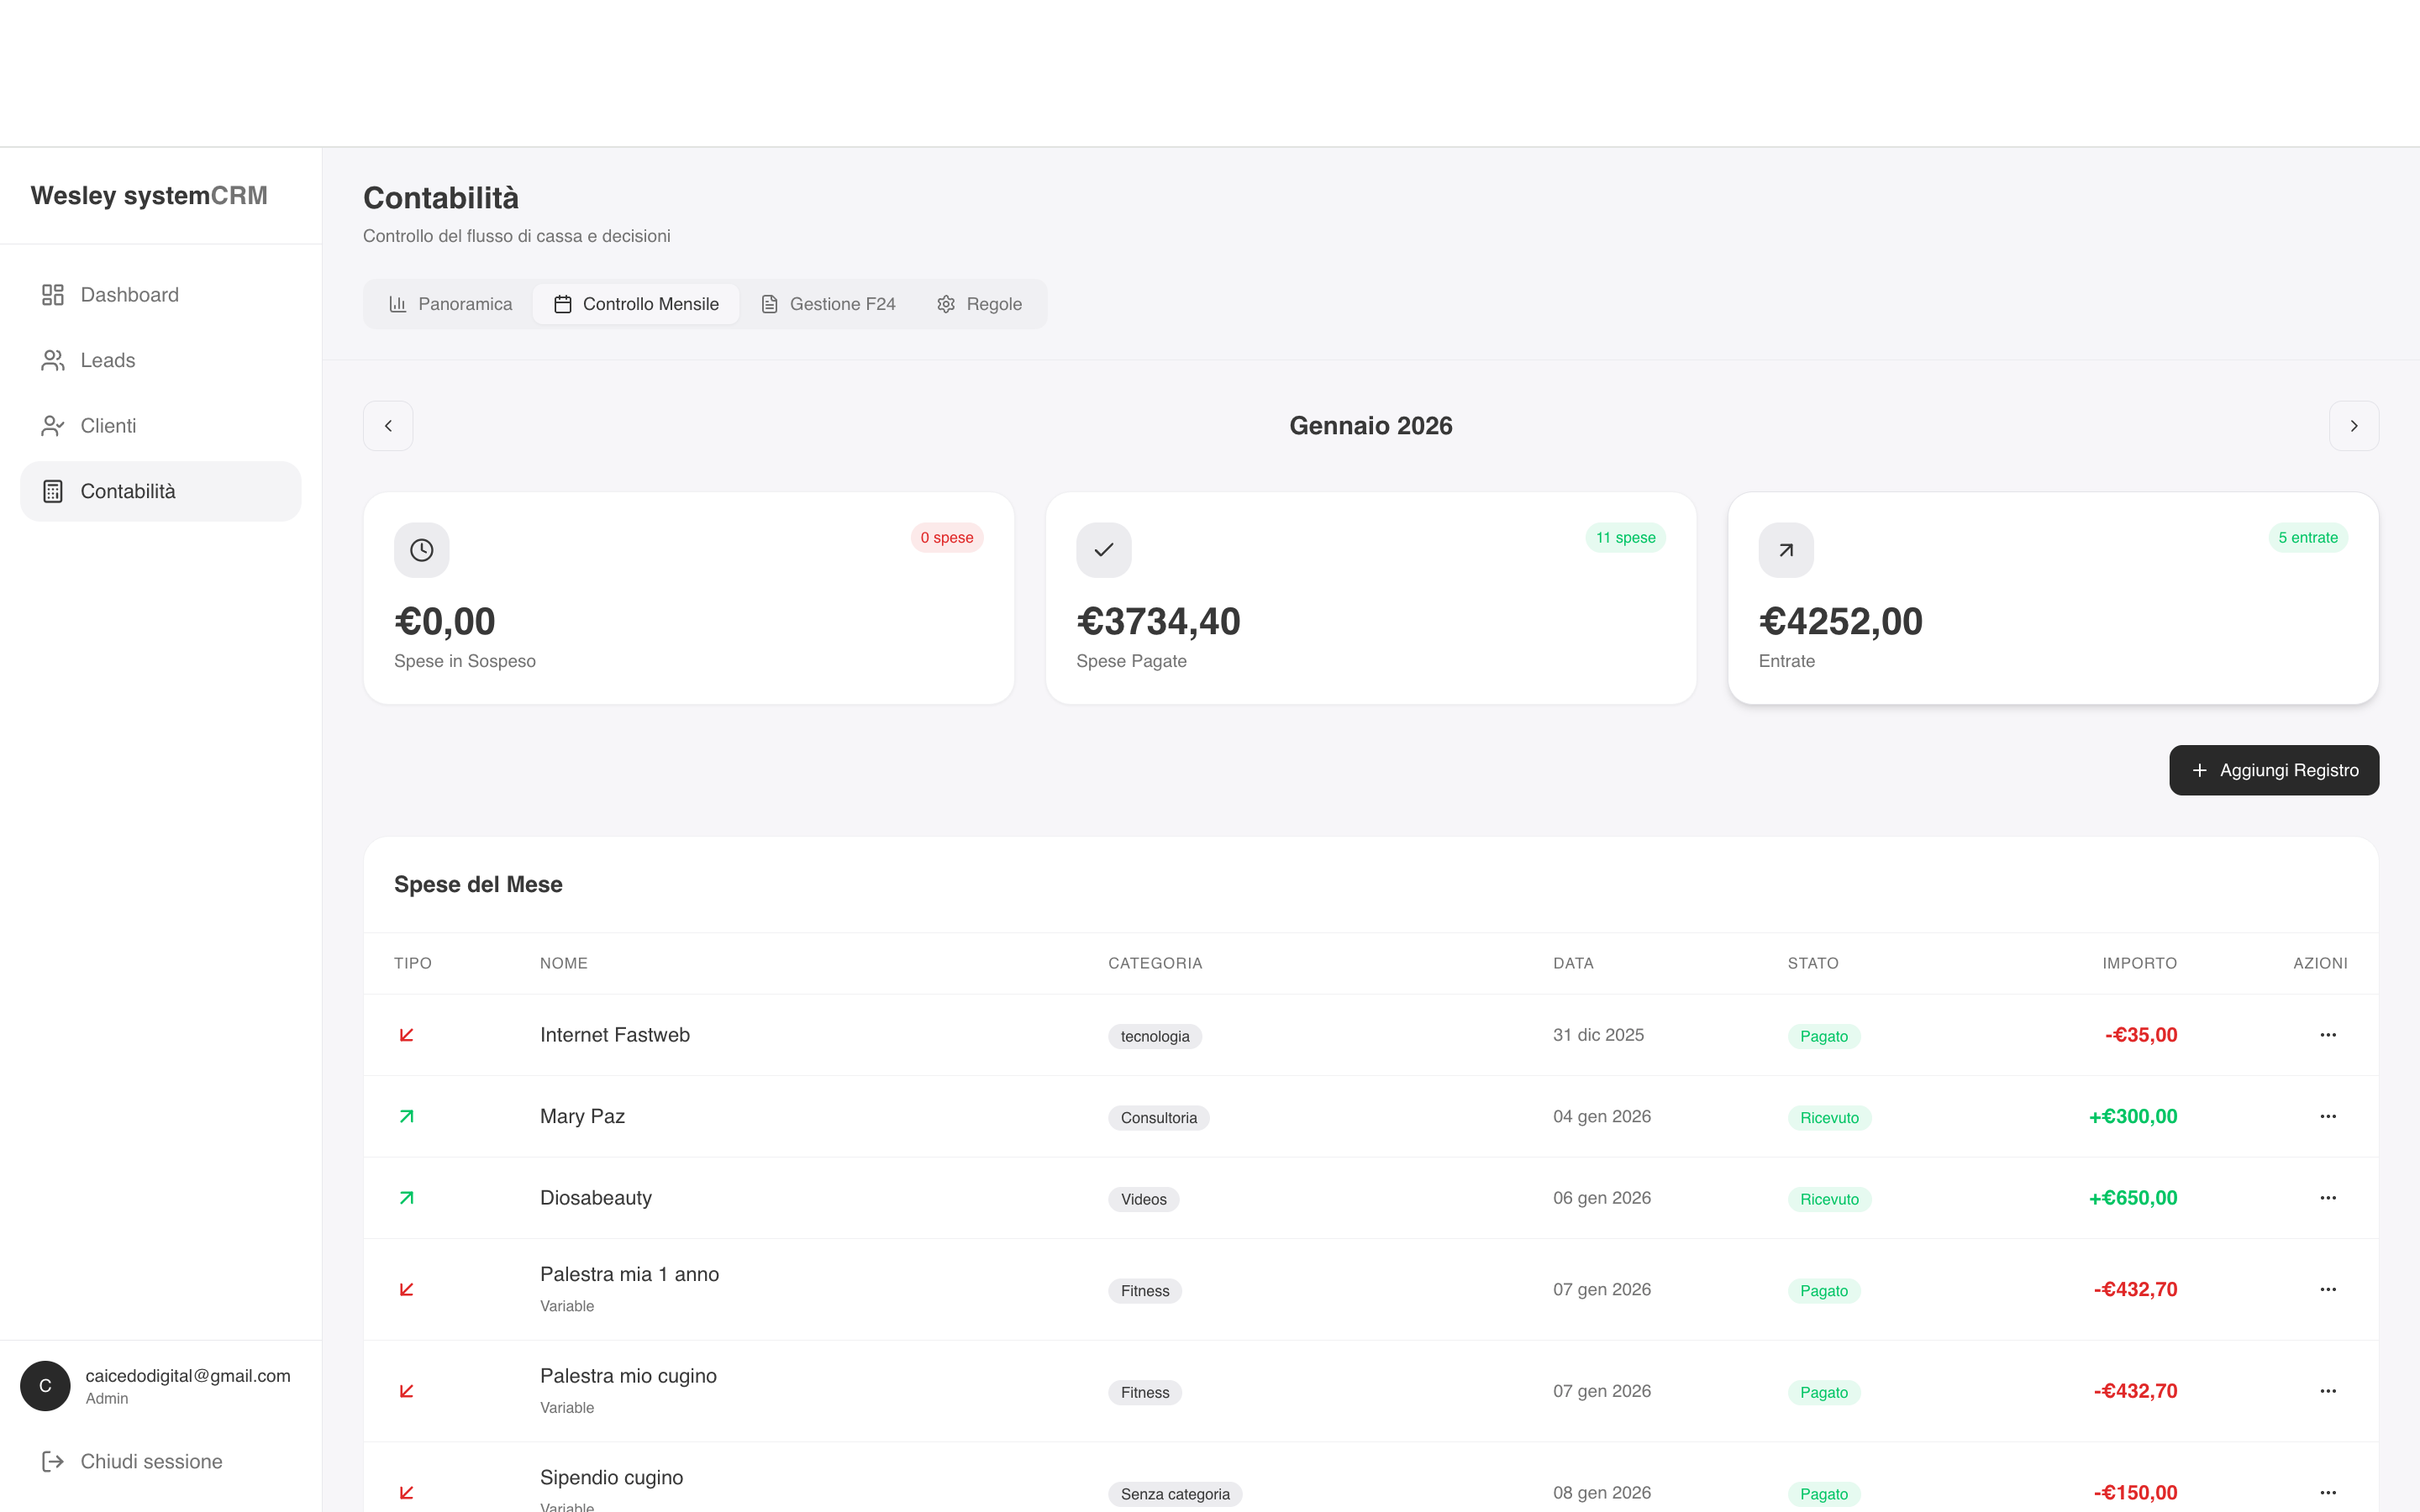Go to previous month with left chevron
Screen dimensions: 2420x1512
(388, 426)
